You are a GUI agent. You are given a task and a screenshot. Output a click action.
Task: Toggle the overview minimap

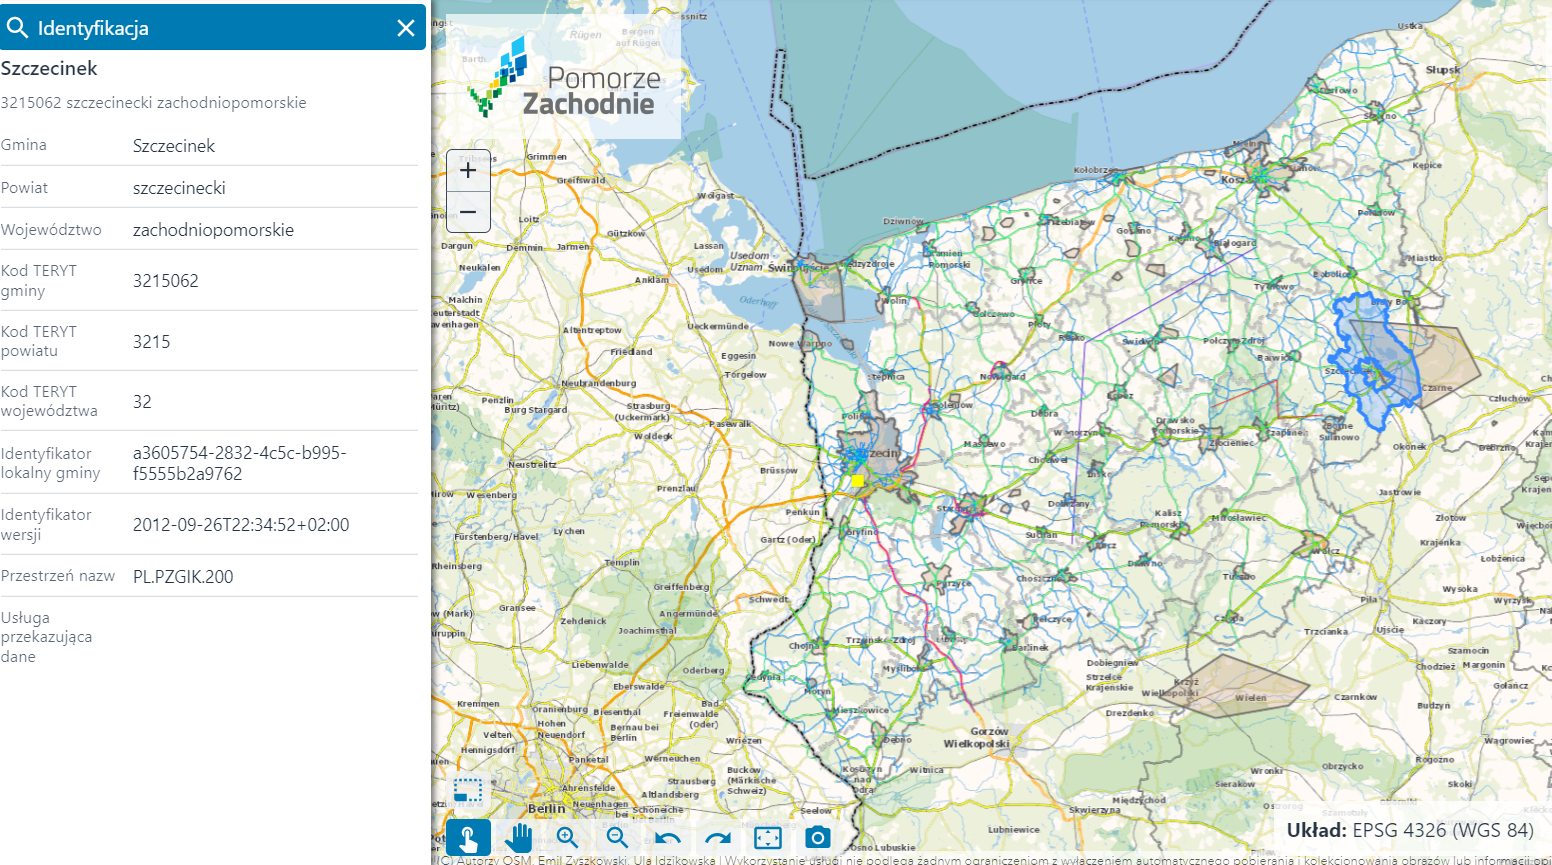coord(467,791)
